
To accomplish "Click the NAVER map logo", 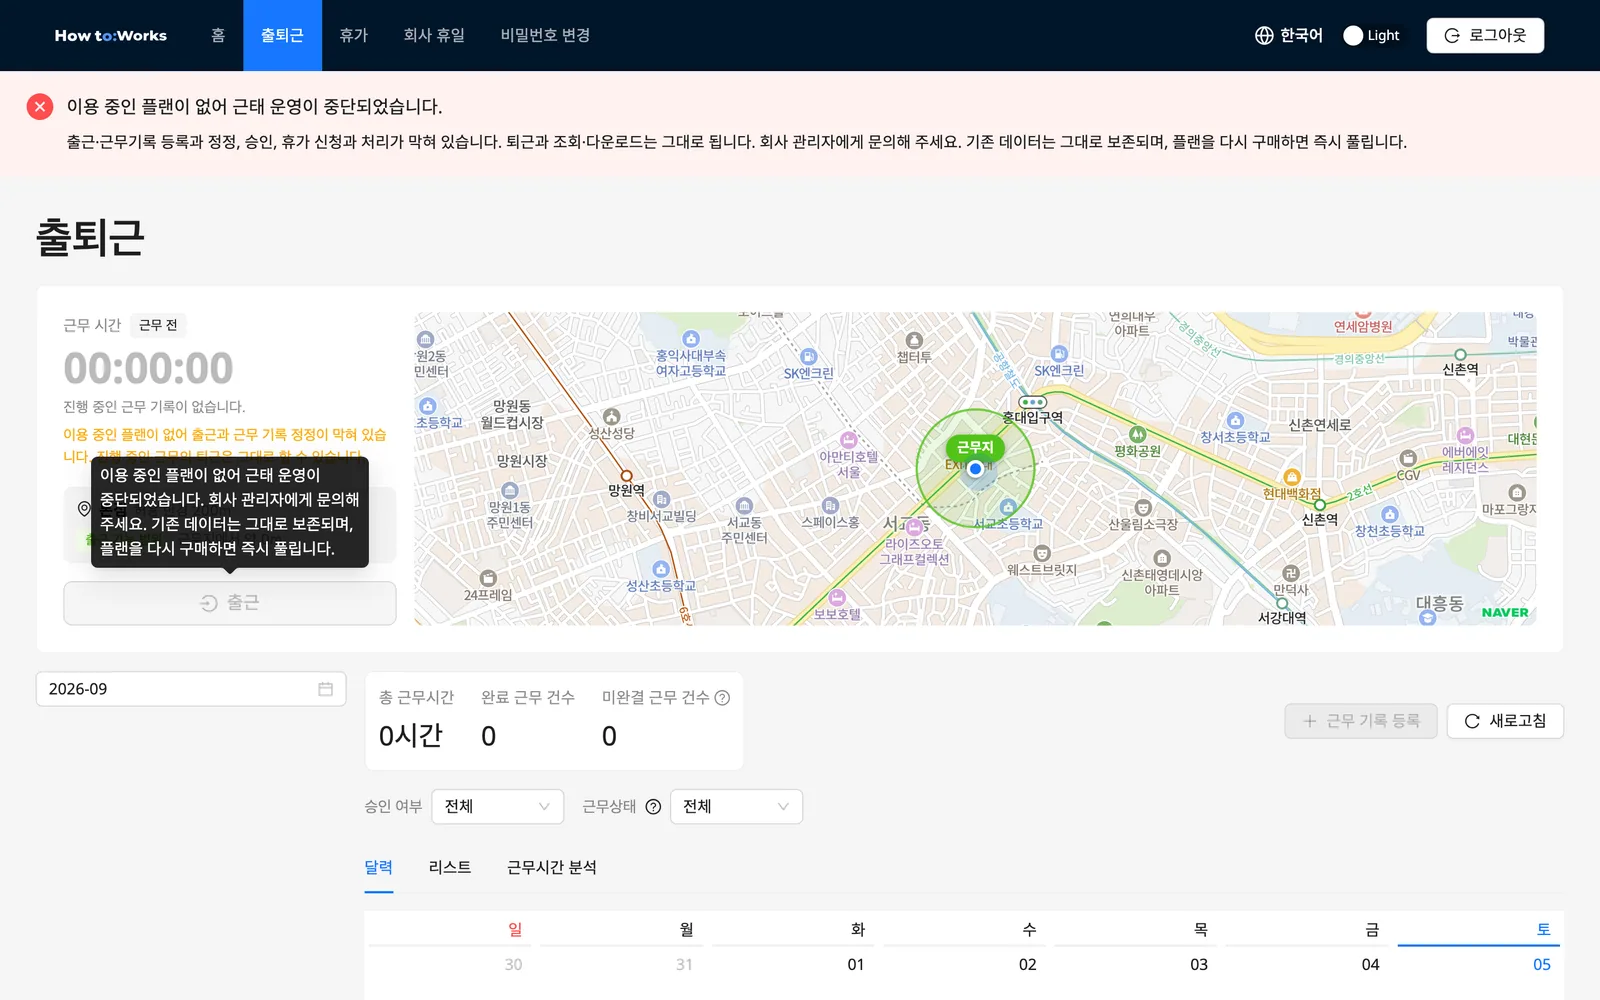I will click(x=1505, y=612).
